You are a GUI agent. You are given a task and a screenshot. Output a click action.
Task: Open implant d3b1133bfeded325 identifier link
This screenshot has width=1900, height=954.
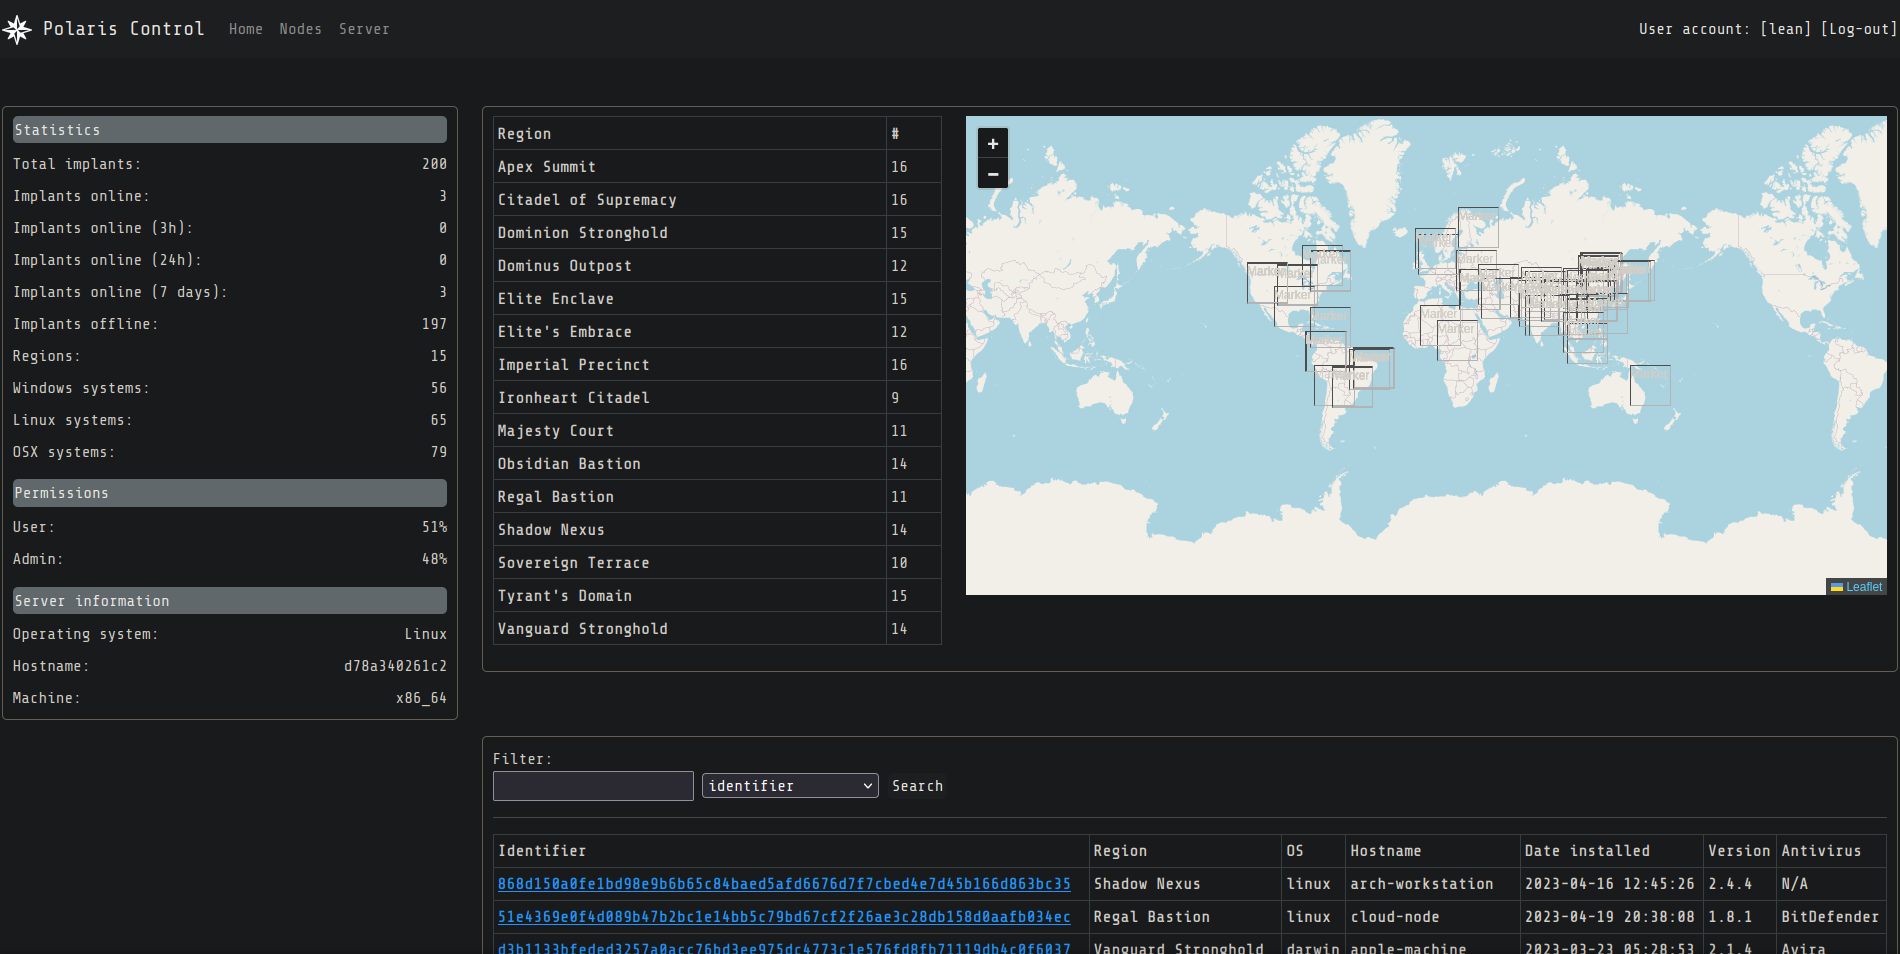pyautogui.click(x=784, y=947)
